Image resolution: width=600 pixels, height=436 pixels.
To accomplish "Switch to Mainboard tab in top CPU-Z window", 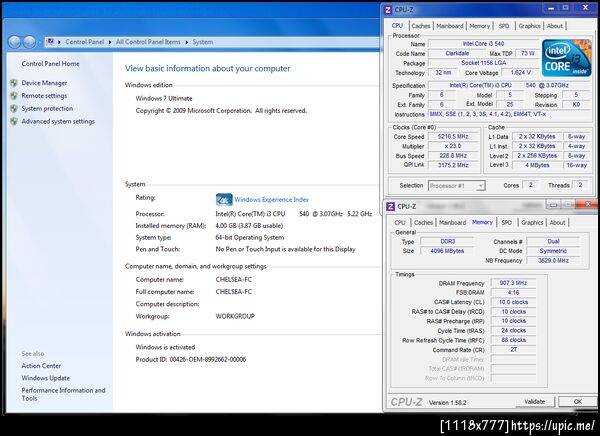I will (x=450, y=26).
